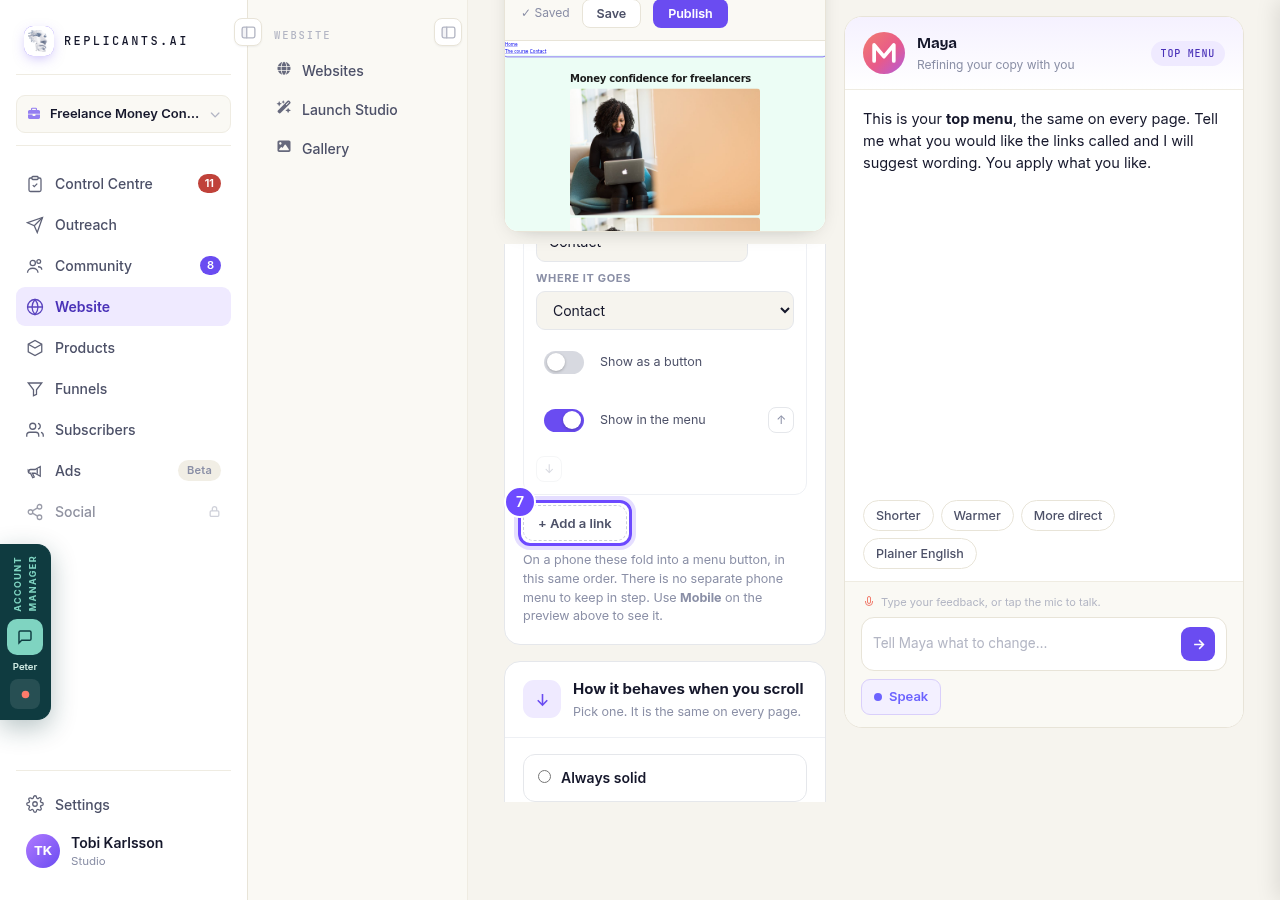Viewport: 1280px width, 900px height.
Task: Choose the Plainer English chip
Action: [920, 554]
